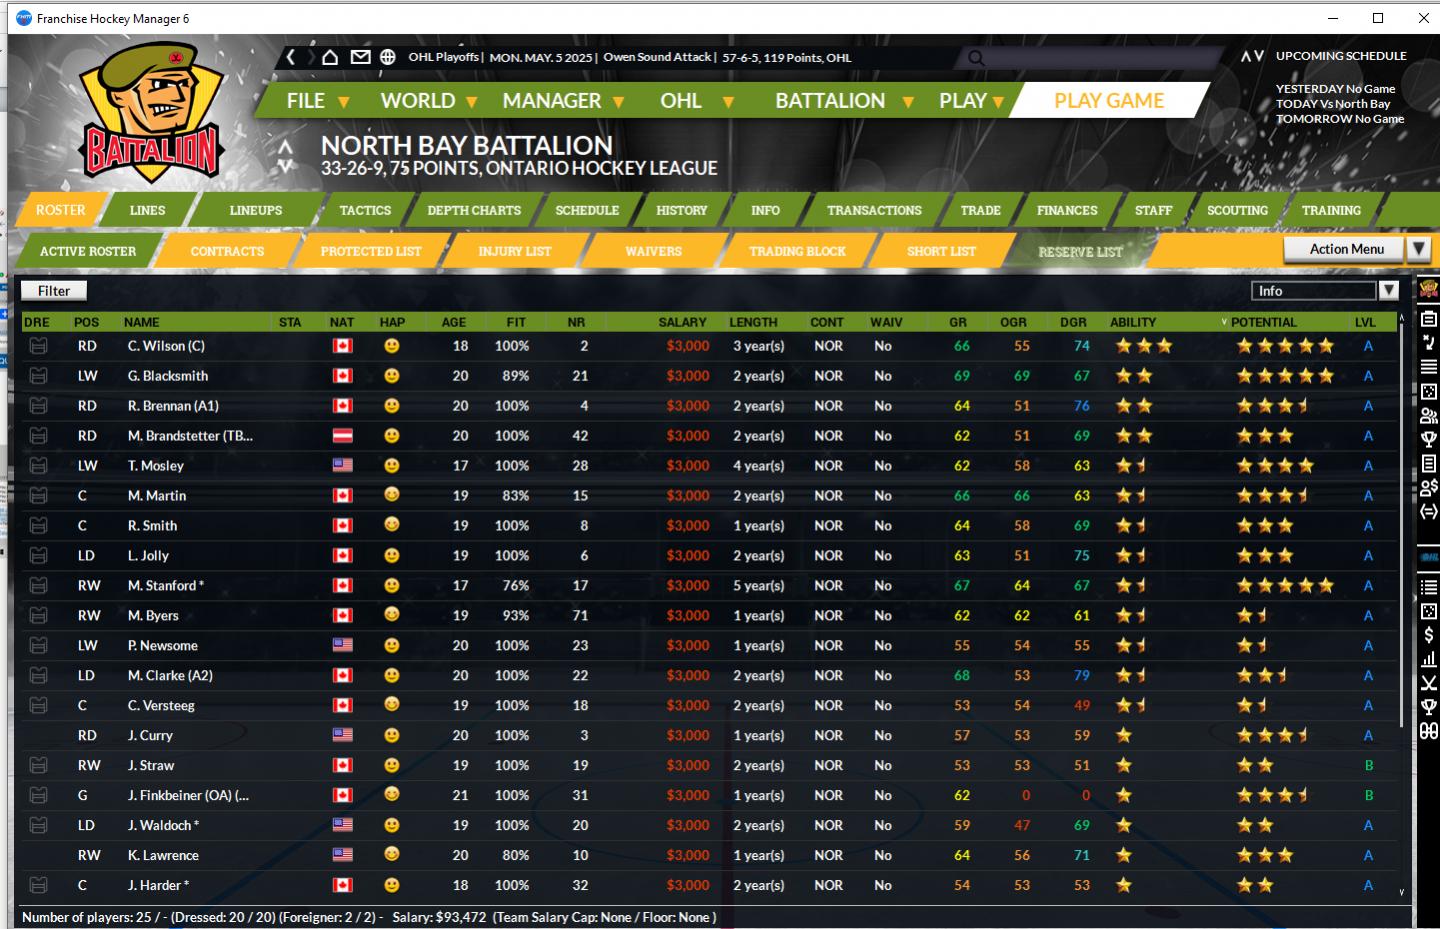Image resolution: width=1440 pixels, height=929 pixels.
Task: Click the roster table scrollbar down arrow
Action: click(1401, 892)
